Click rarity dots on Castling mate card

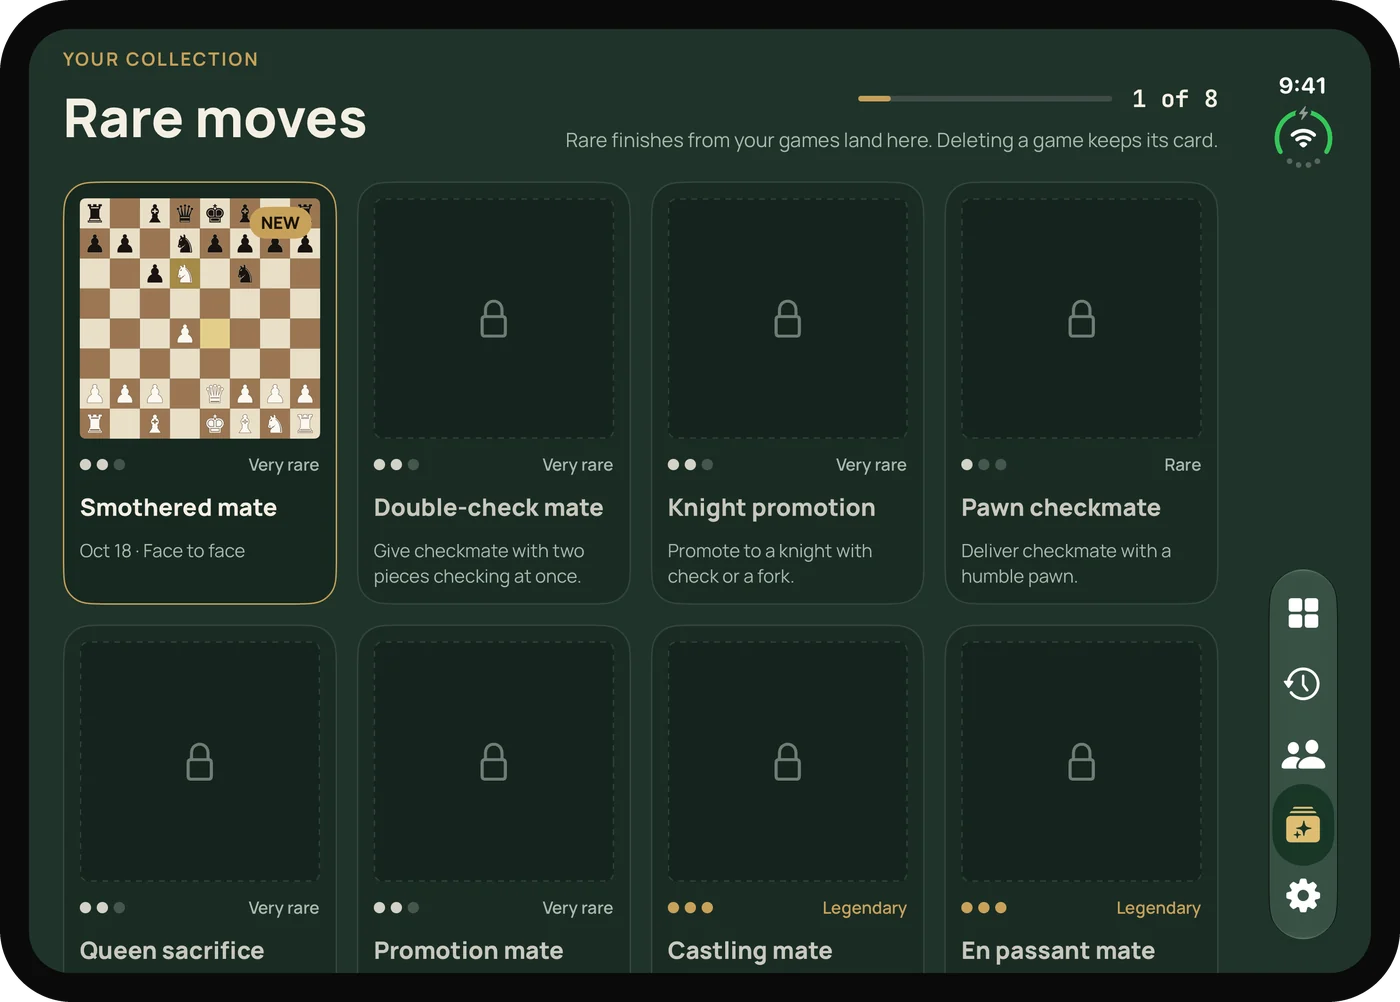(690, 908)
